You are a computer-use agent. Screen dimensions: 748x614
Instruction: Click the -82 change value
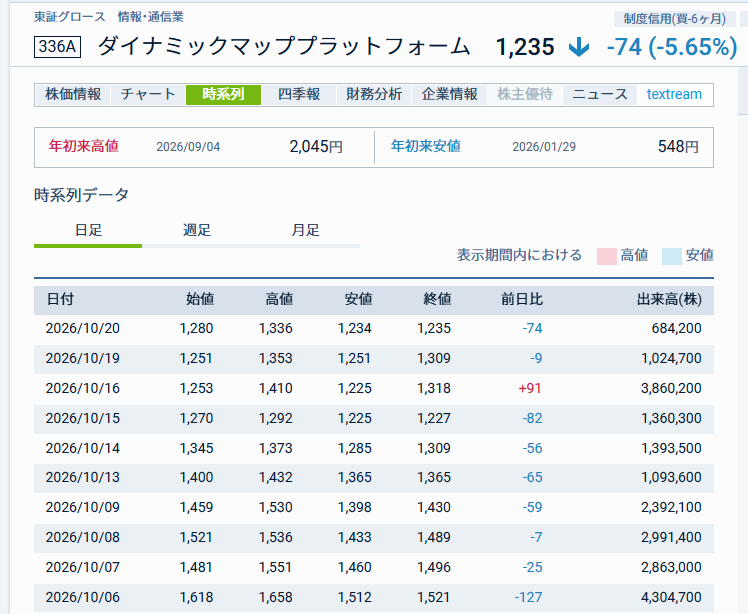click(x=532, y=418)
